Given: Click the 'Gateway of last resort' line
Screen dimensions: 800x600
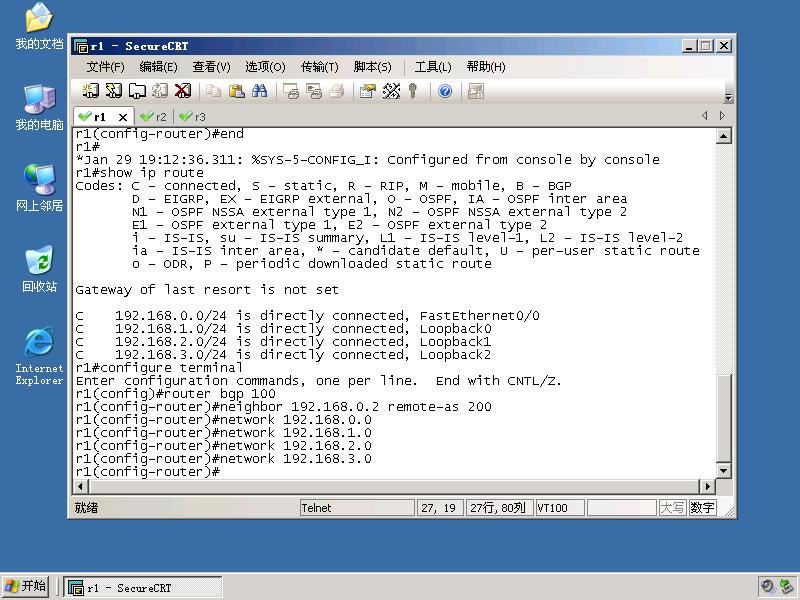Looking at the screenshot, I should click(x=207, y=290).
